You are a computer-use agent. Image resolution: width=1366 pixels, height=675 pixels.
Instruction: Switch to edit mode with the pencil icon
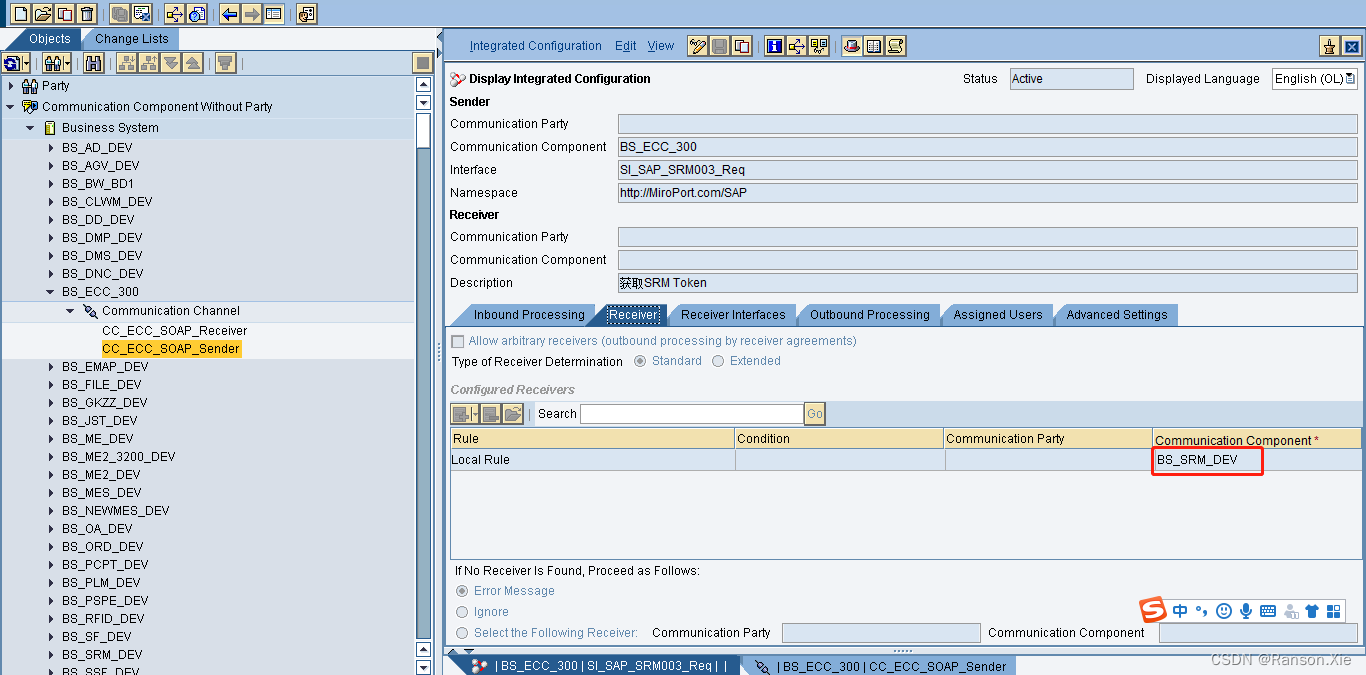point(698,45)
